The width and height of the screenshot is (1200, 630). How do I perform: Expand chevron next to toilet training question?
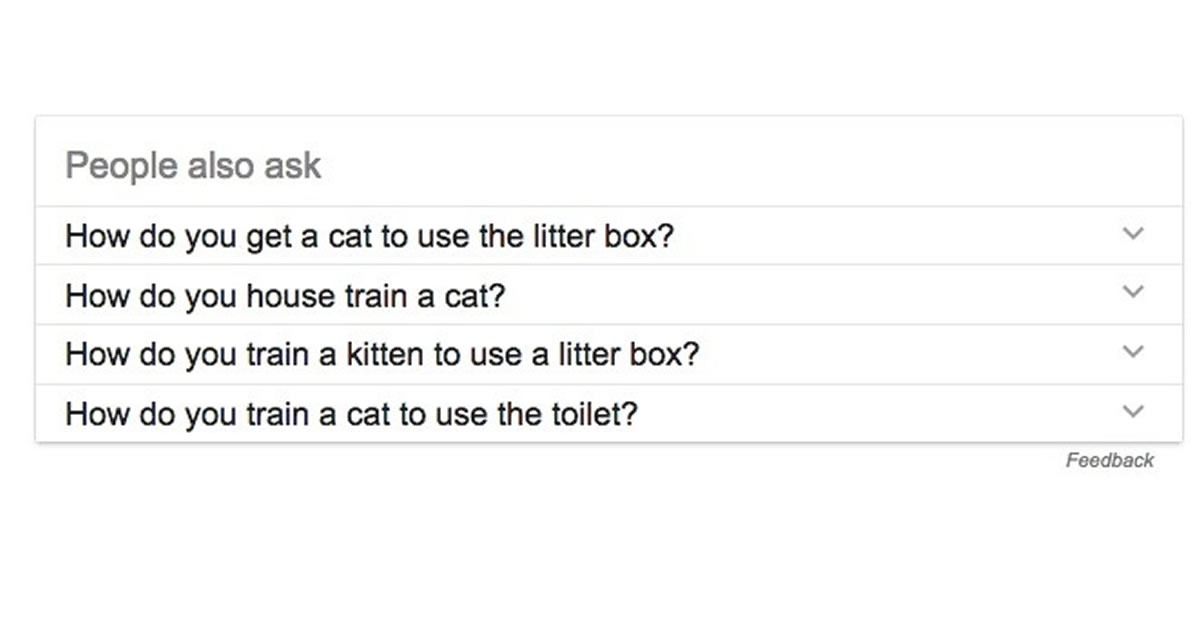[x=1132, y=411]
